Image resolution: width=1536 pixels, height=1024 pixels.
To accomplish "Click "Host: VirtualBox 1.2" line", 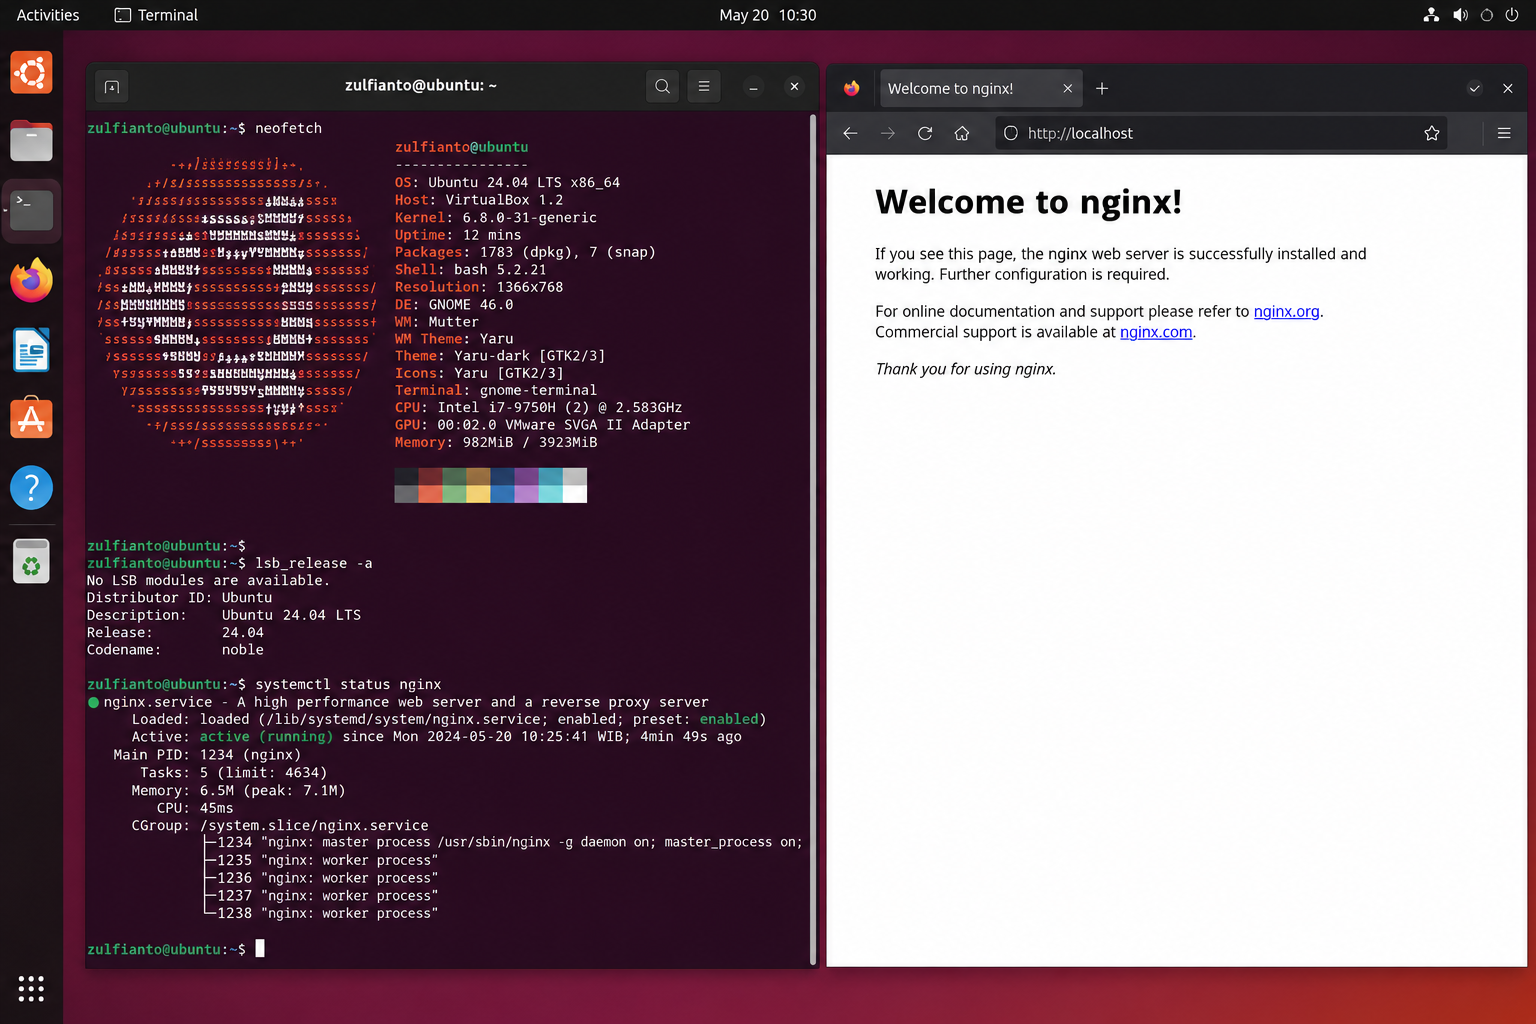I will (479, 200).
